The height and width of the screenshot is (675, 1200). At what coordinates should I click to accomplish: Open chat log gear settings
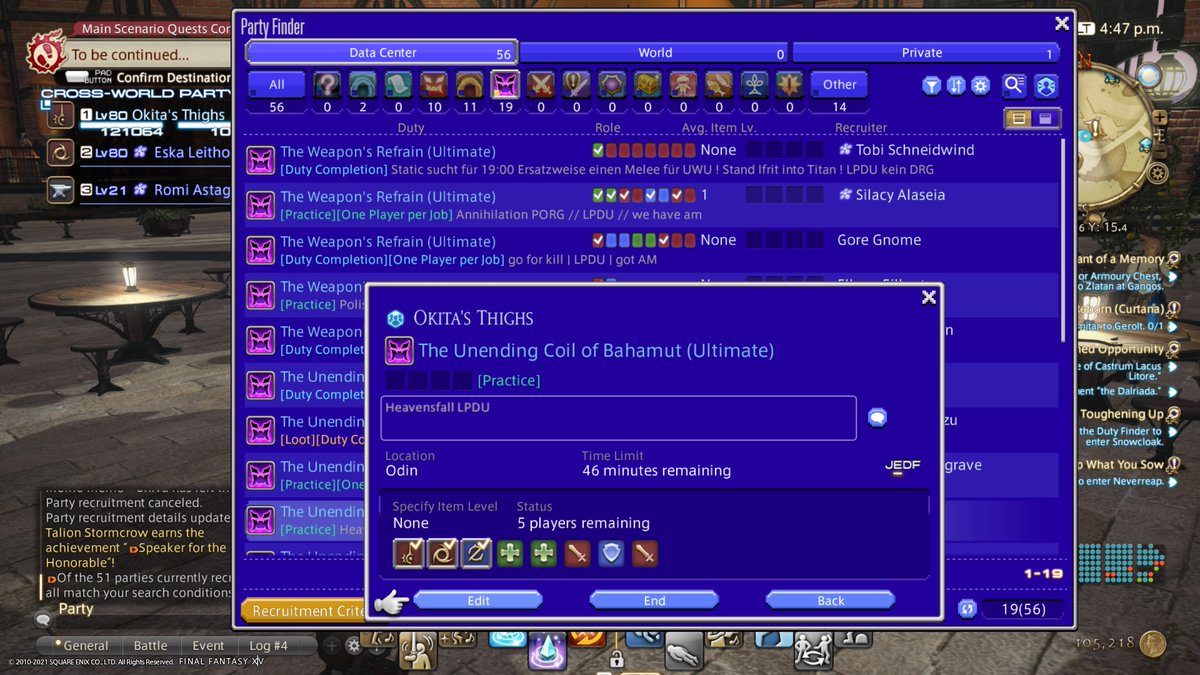coord(352,646)
